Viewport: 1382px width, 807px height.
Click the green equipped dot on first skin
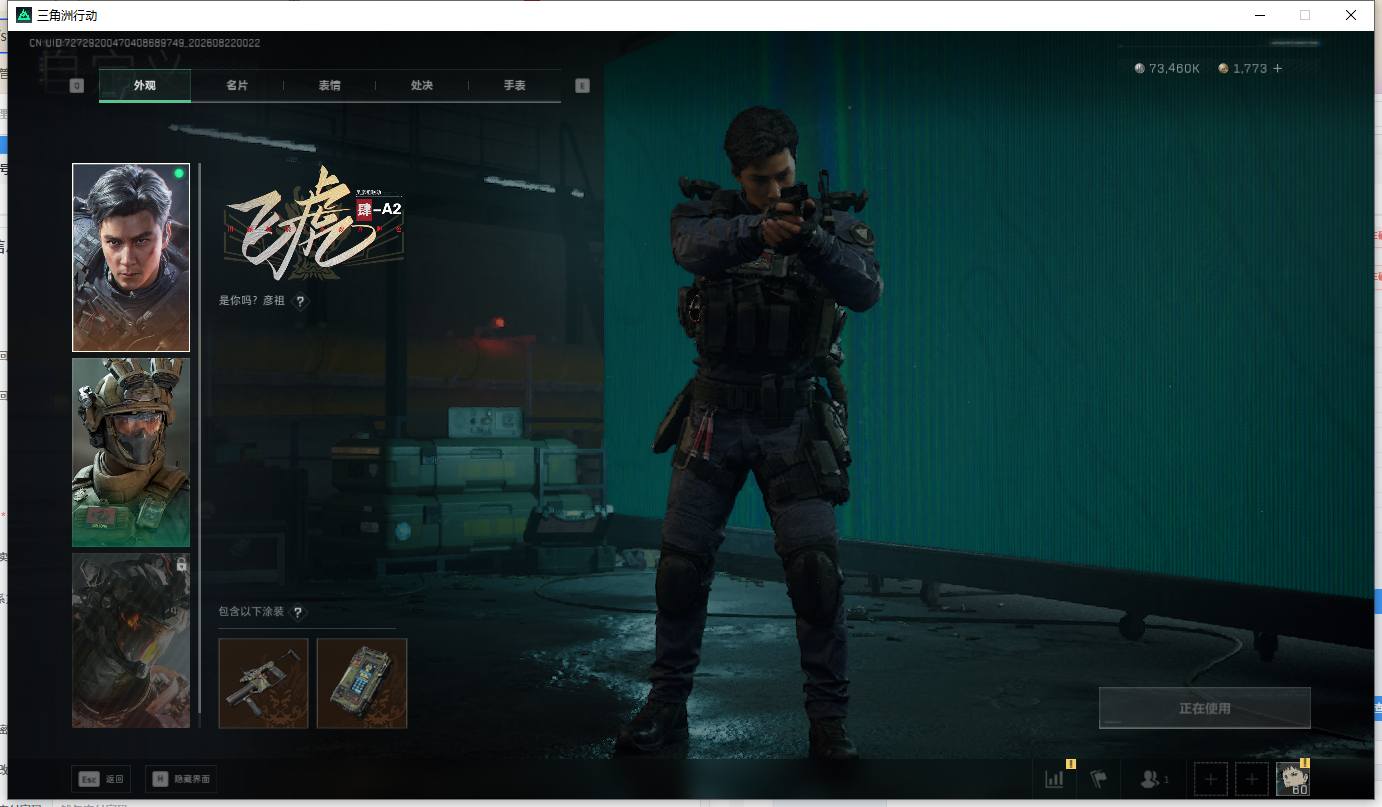(x=179, y=174)
